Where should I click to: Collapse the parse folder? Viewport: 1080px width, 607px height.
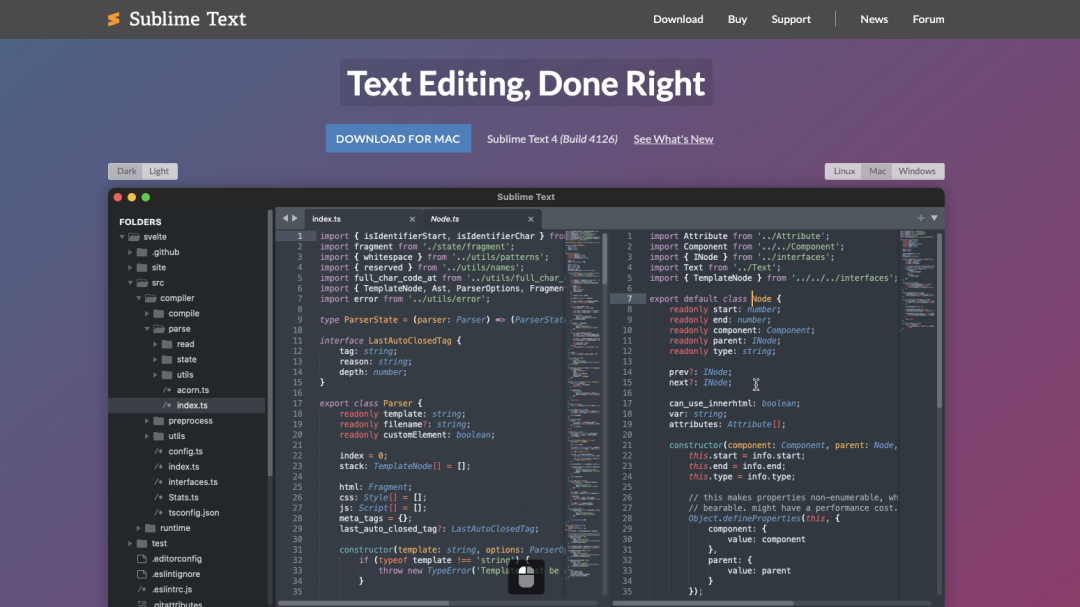(x=147, y=329)
